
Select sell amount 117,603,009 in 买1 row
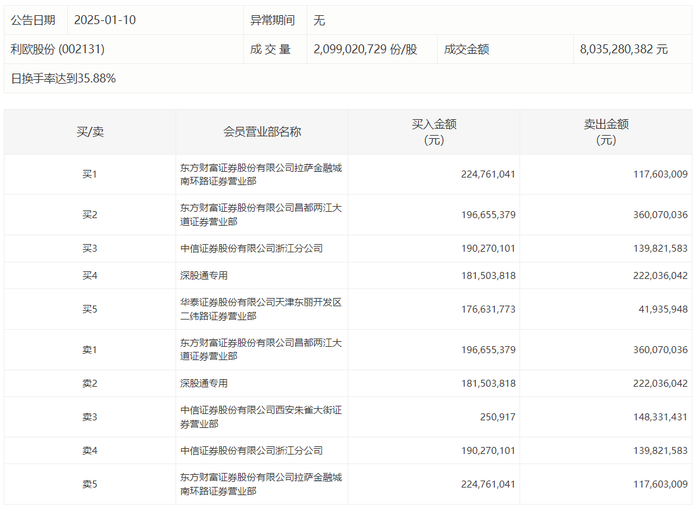(660, 174)
